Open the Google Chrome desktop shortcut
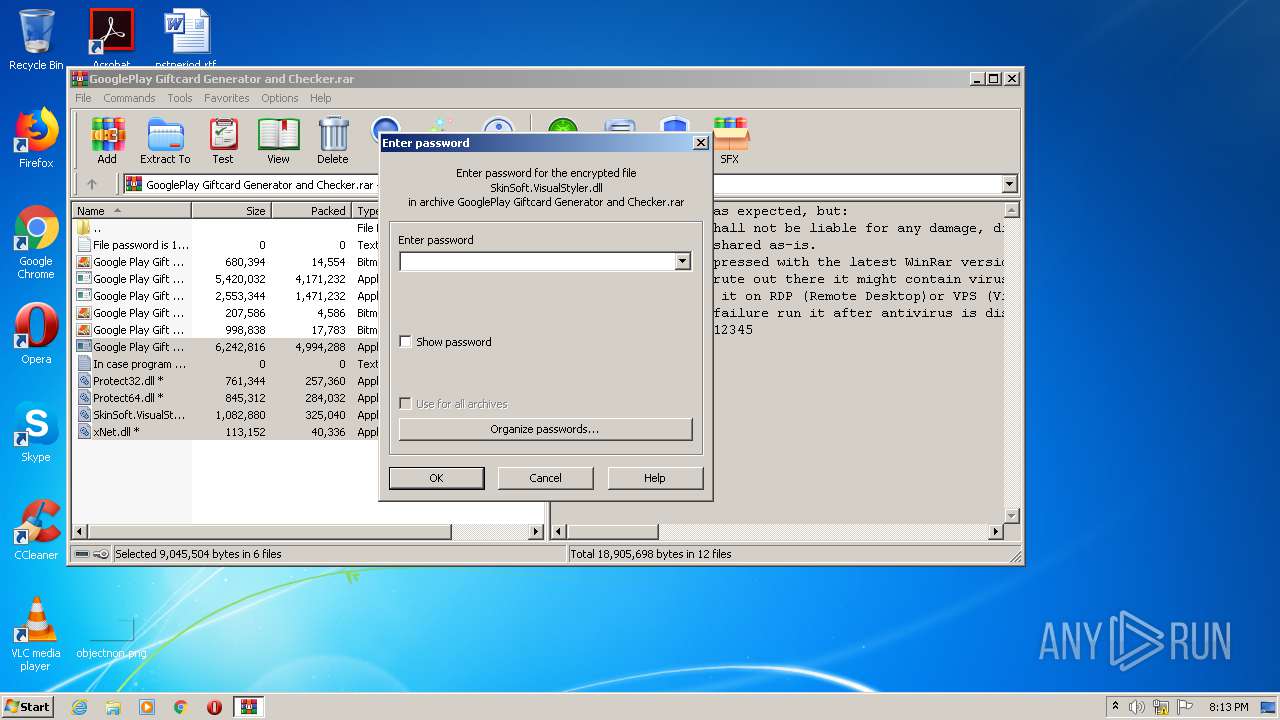 coord(36,243)
